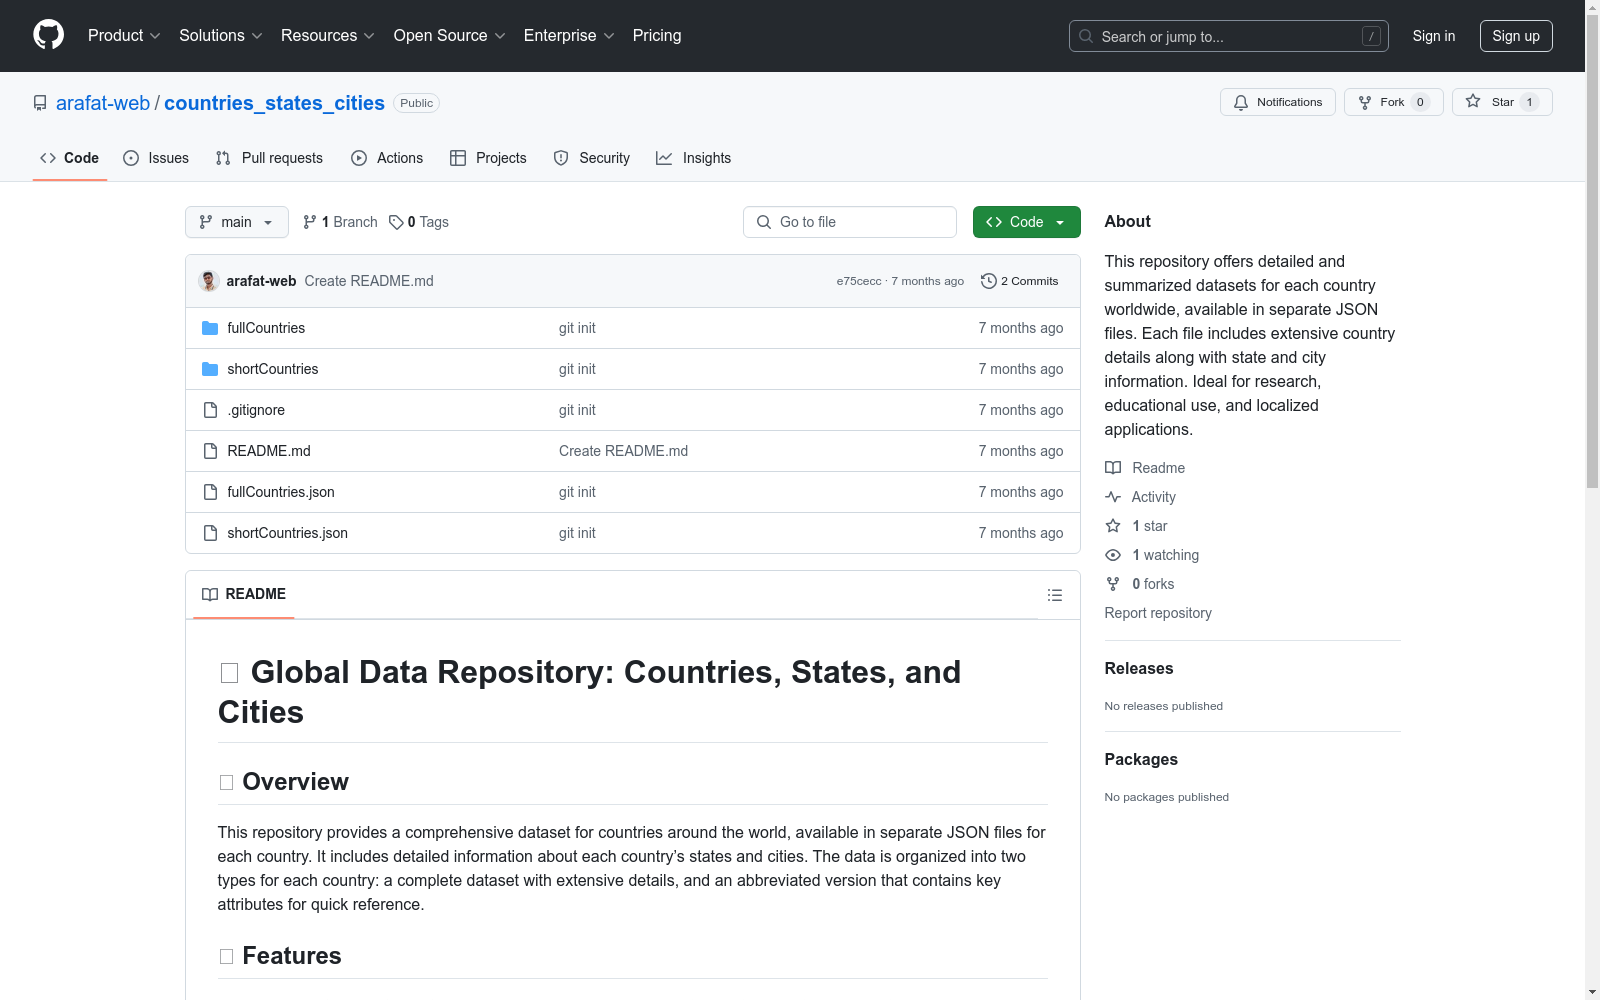Click the fork count badge 0
The image size is (1600, 1000).
click(1420, 102)
